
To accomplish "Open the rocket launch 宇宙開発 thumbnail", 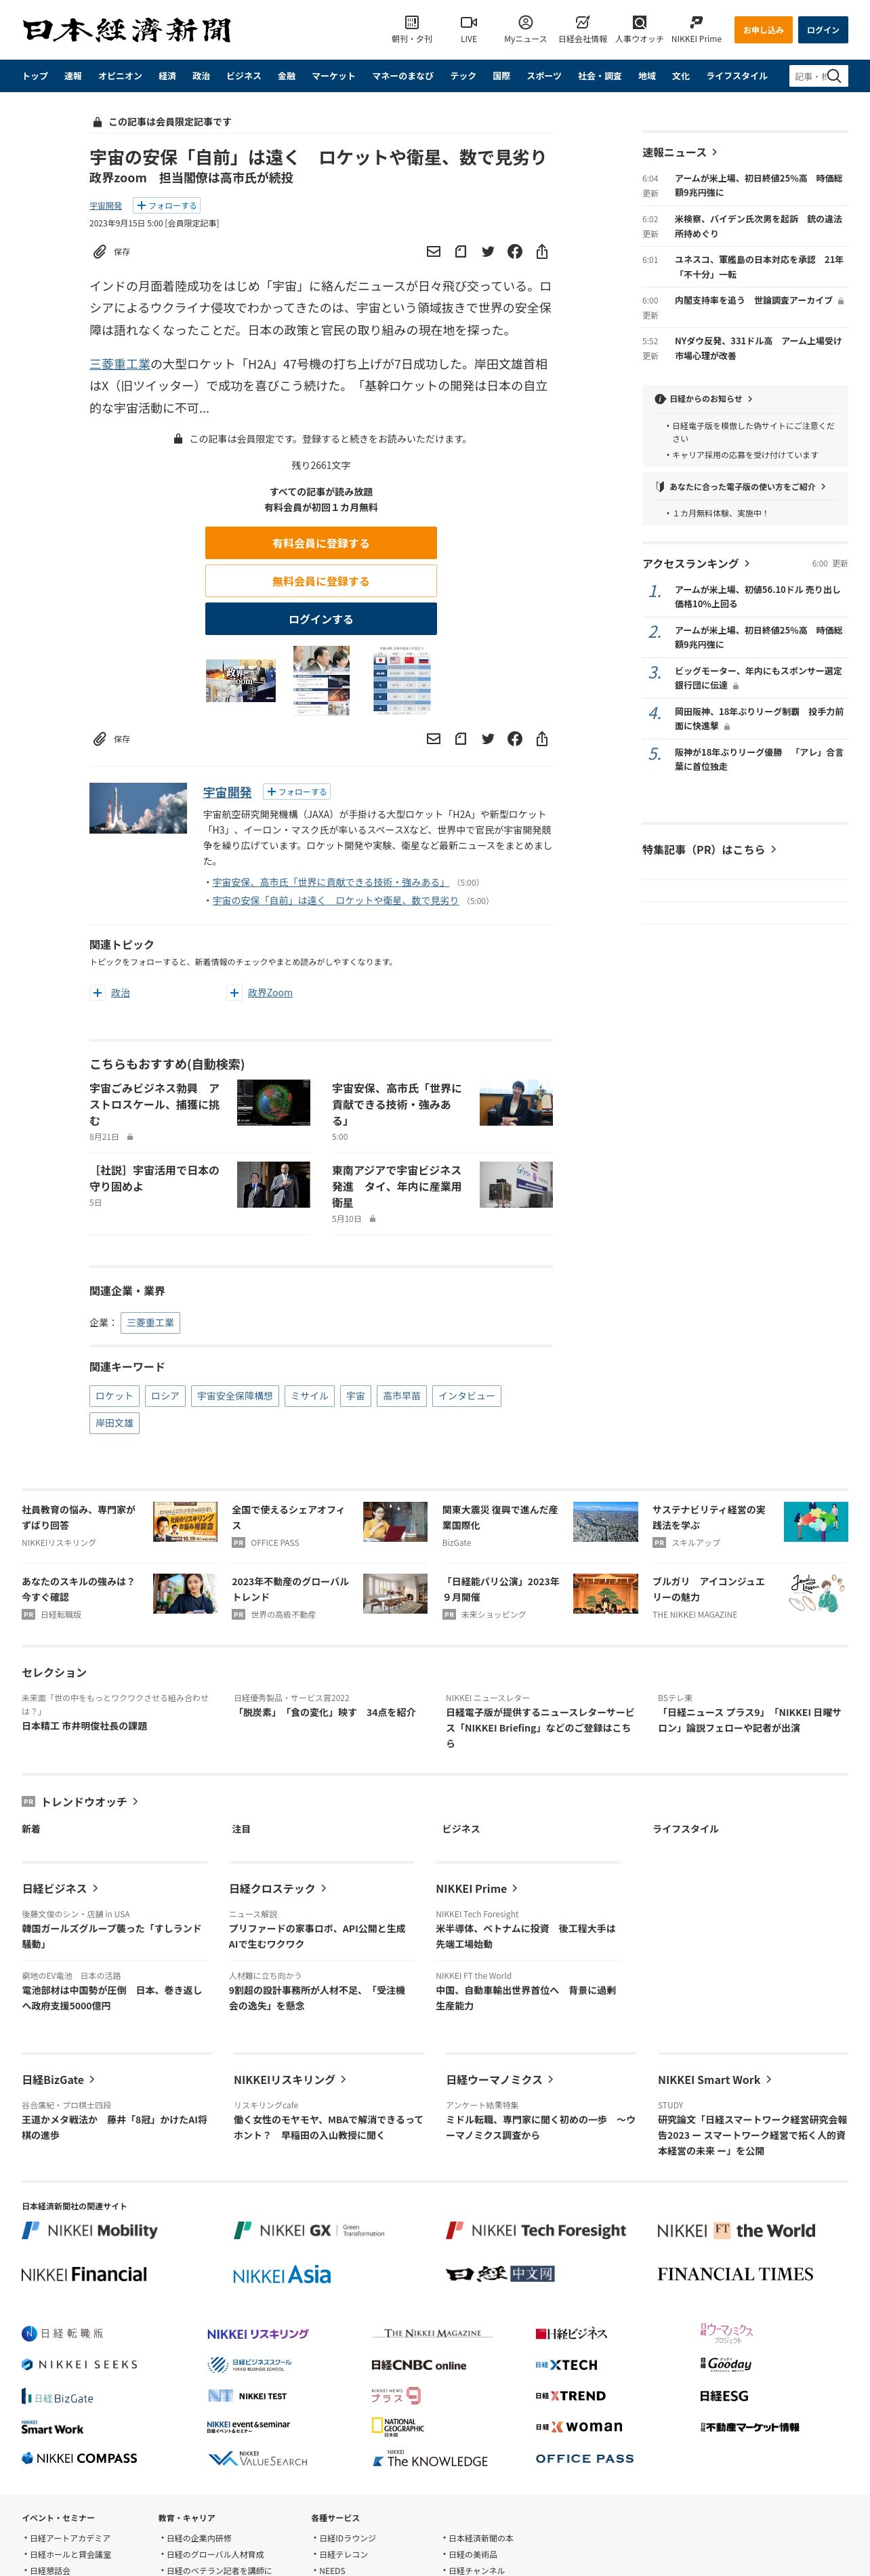I will (x=138, y=808).
